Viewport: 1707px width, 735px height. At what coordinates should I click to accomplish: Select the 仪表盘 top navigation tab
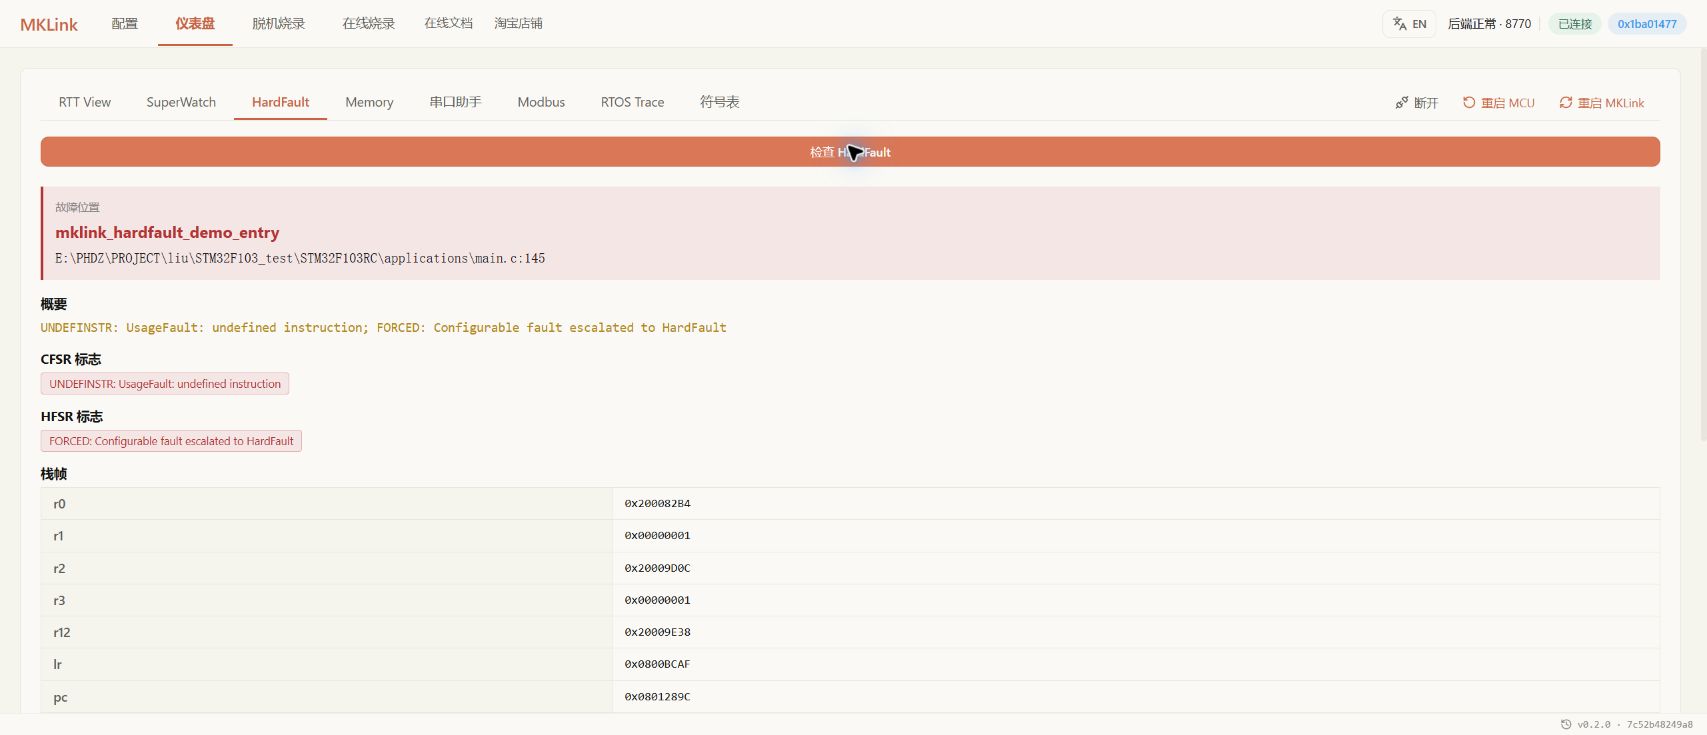tap(195, 24)
